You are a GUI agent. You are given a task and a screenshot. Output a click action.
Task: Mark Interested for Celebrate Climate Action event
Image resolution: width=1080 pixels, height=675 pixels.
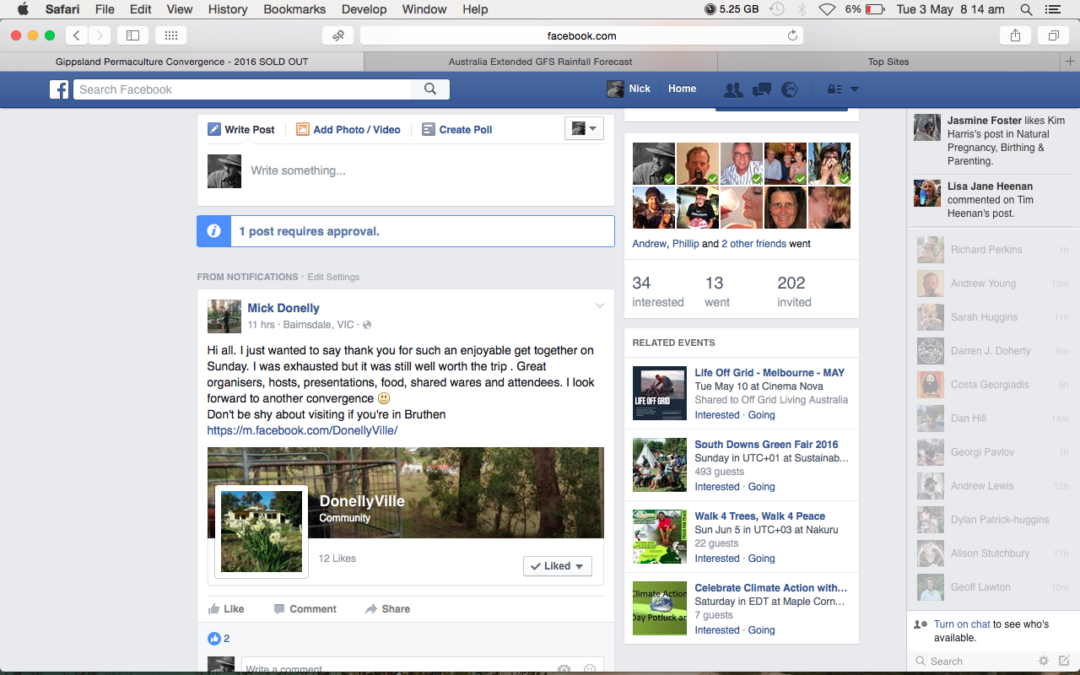click(x=716, y=630)
